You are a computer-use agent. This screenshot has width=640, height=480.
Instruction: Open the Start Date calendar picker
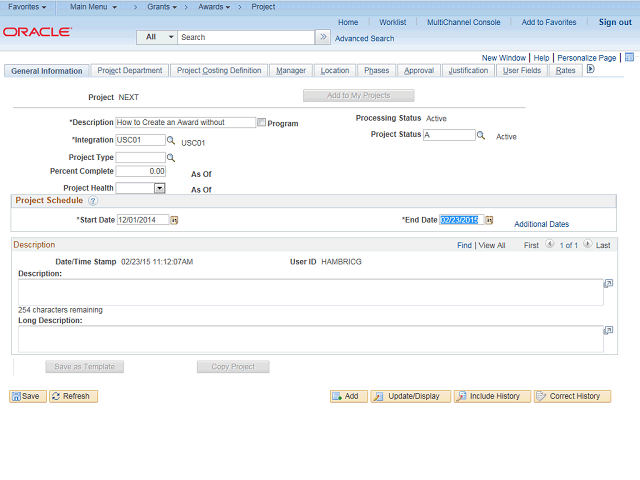[174, 220]
